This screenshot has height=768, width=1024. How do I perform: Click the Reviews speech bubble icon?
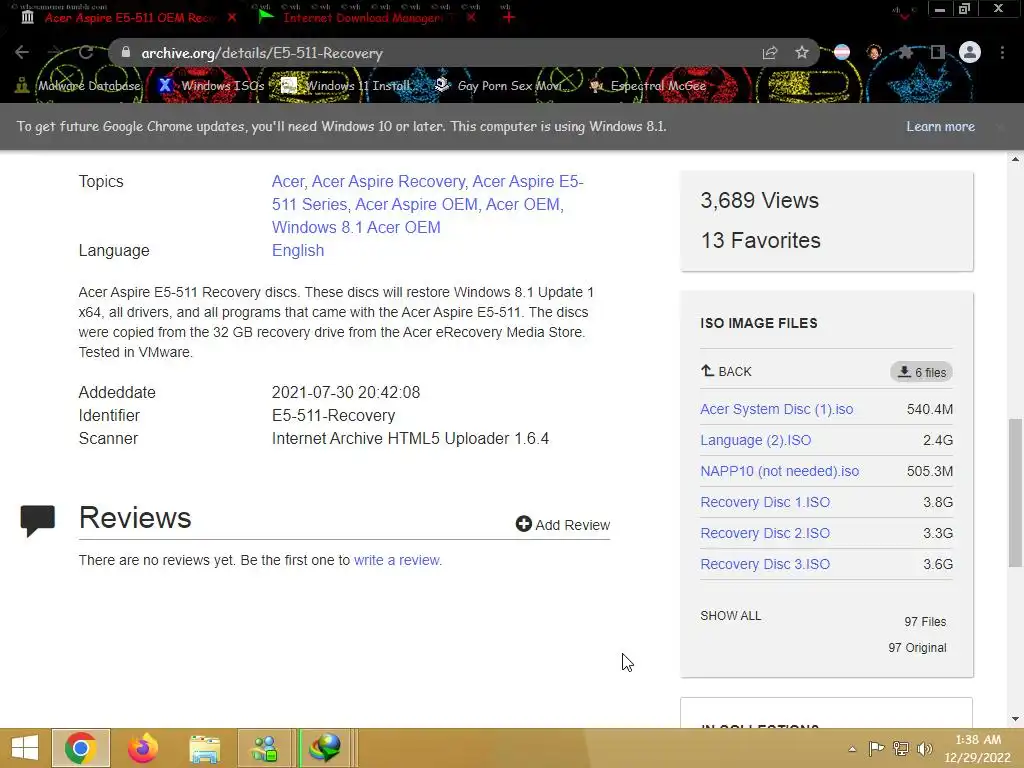(x=37, y=521)
